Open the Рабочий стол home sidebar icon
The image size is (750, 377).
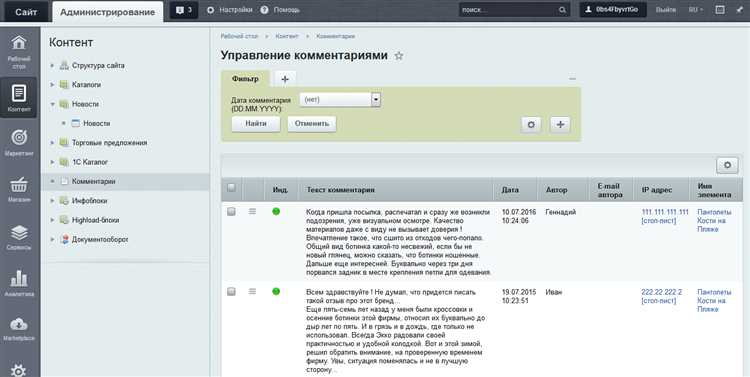pyautogui.click(x=19, y=50)
